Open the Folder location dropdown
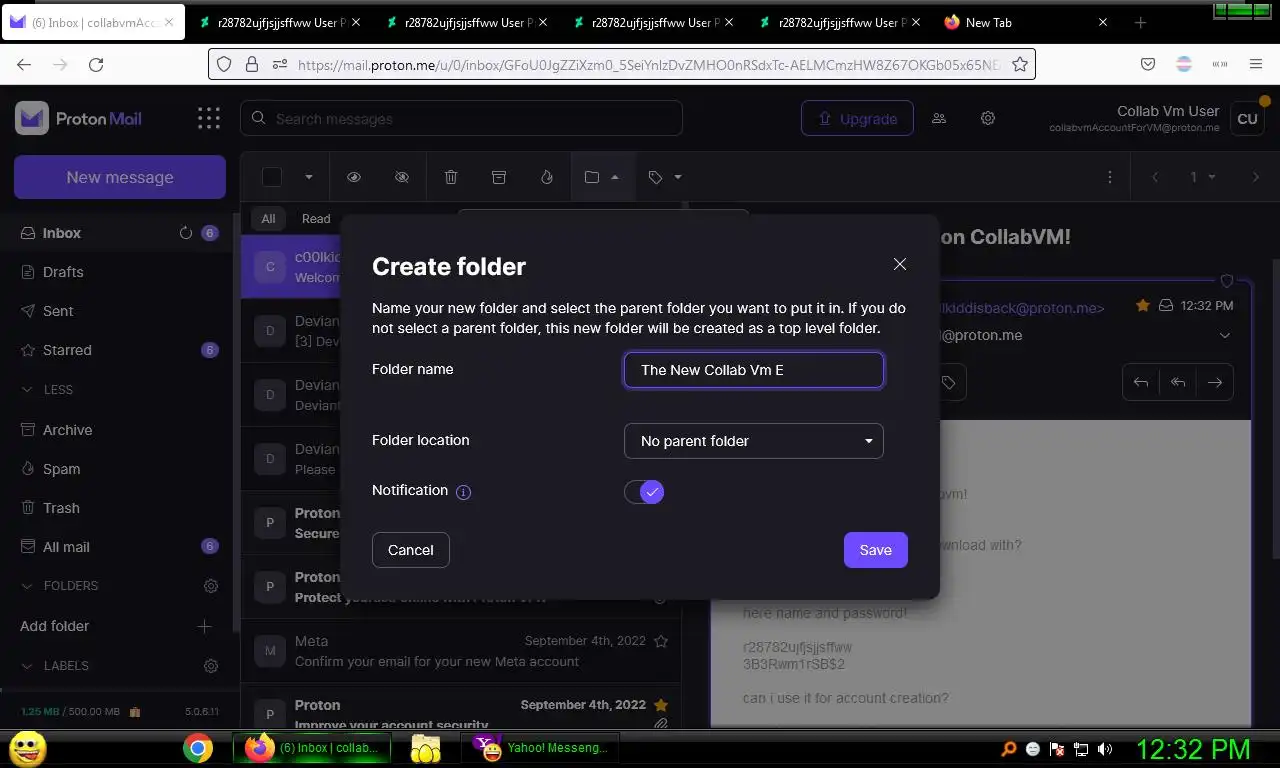The image size is (1280, 768). 754,441
